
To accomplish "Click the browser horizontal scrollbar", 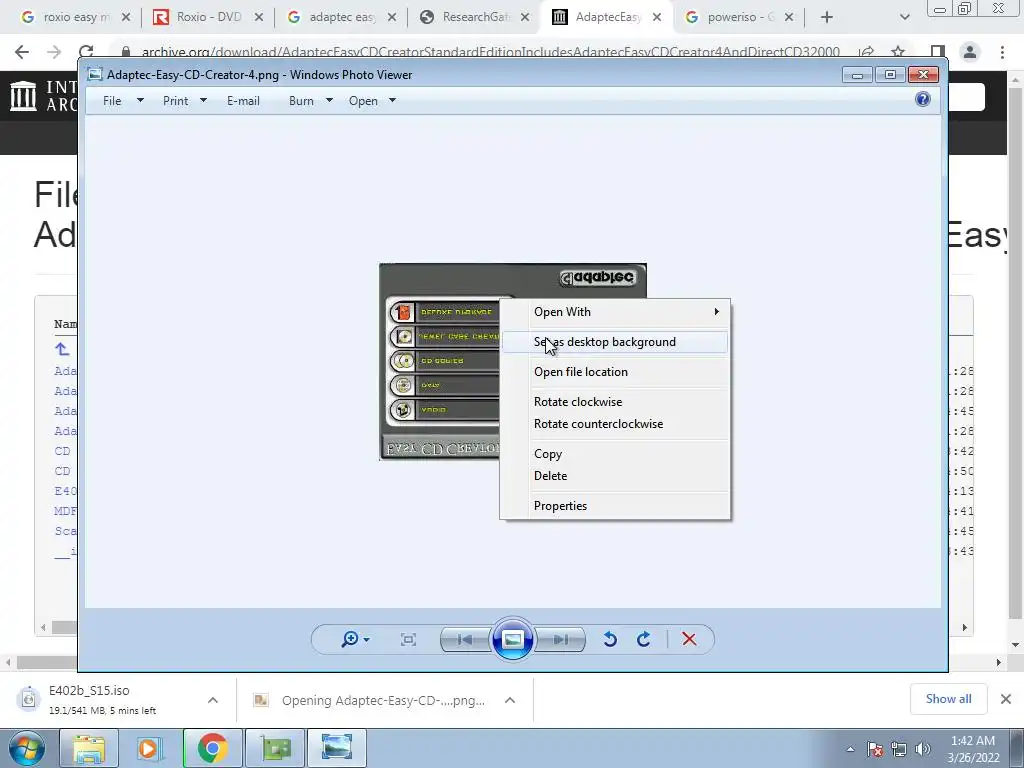I will click(503, 662).
